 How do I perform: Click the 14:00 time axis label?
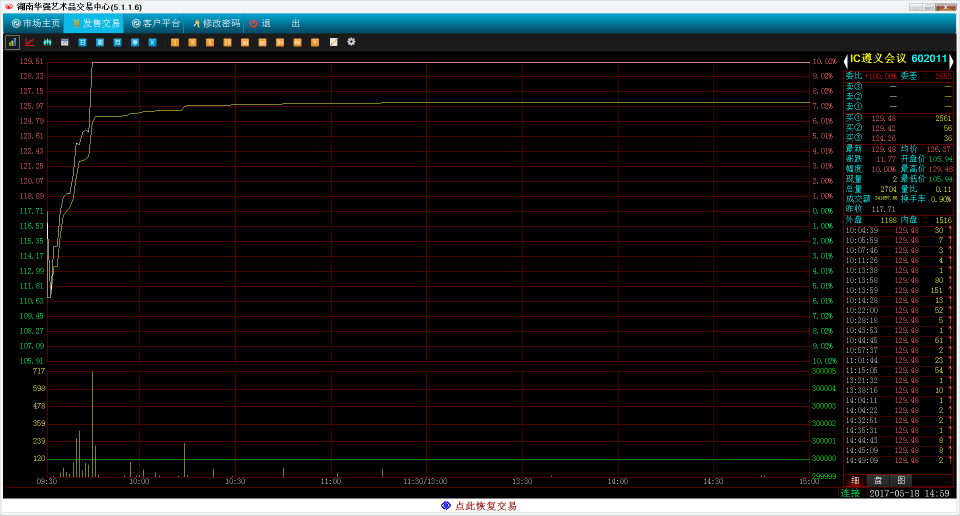click(x=618, y=481)
